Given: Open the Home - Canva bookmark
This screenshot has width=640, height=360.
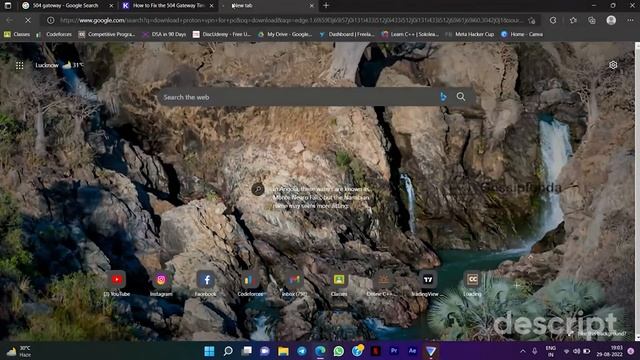Looking at the screenshot, I should [522, 34].
